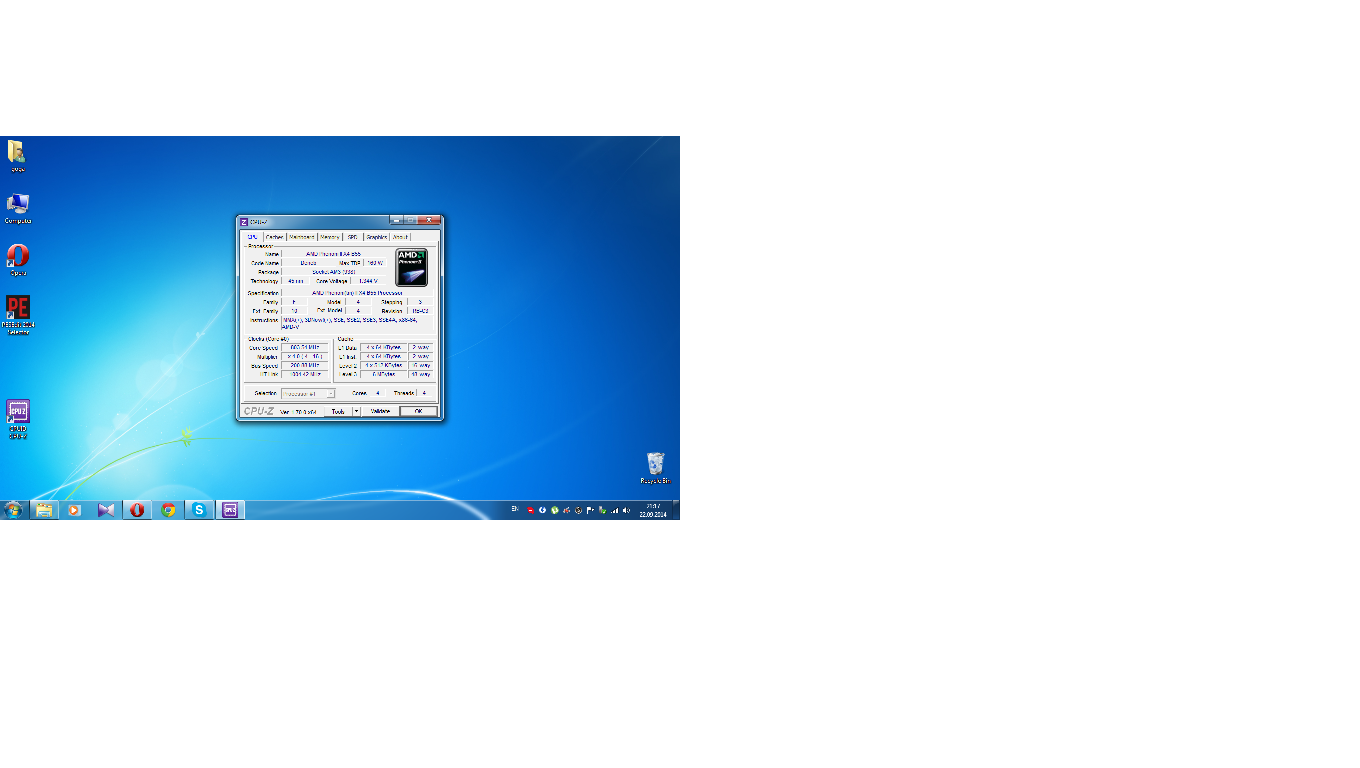
Task: Switch to the SPD tab
Action: tap(352, 237)
